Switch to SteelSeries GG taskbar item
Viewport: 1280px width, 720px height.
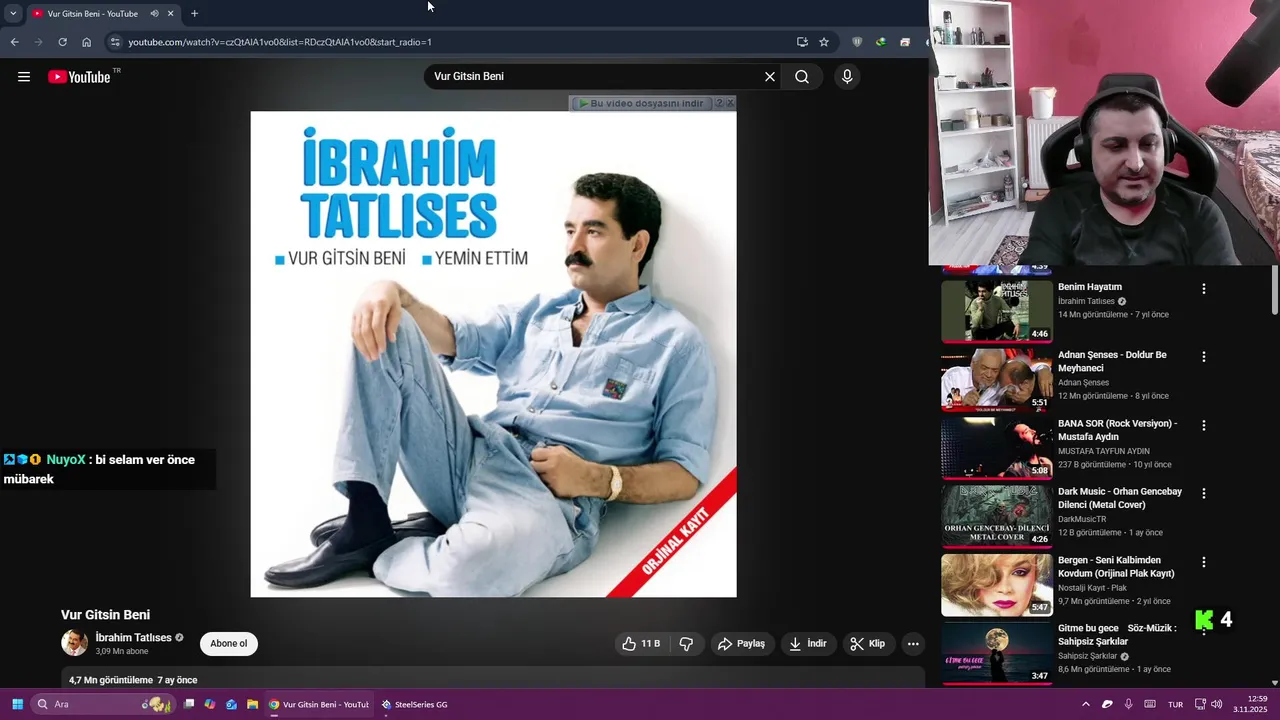point(415,704)
